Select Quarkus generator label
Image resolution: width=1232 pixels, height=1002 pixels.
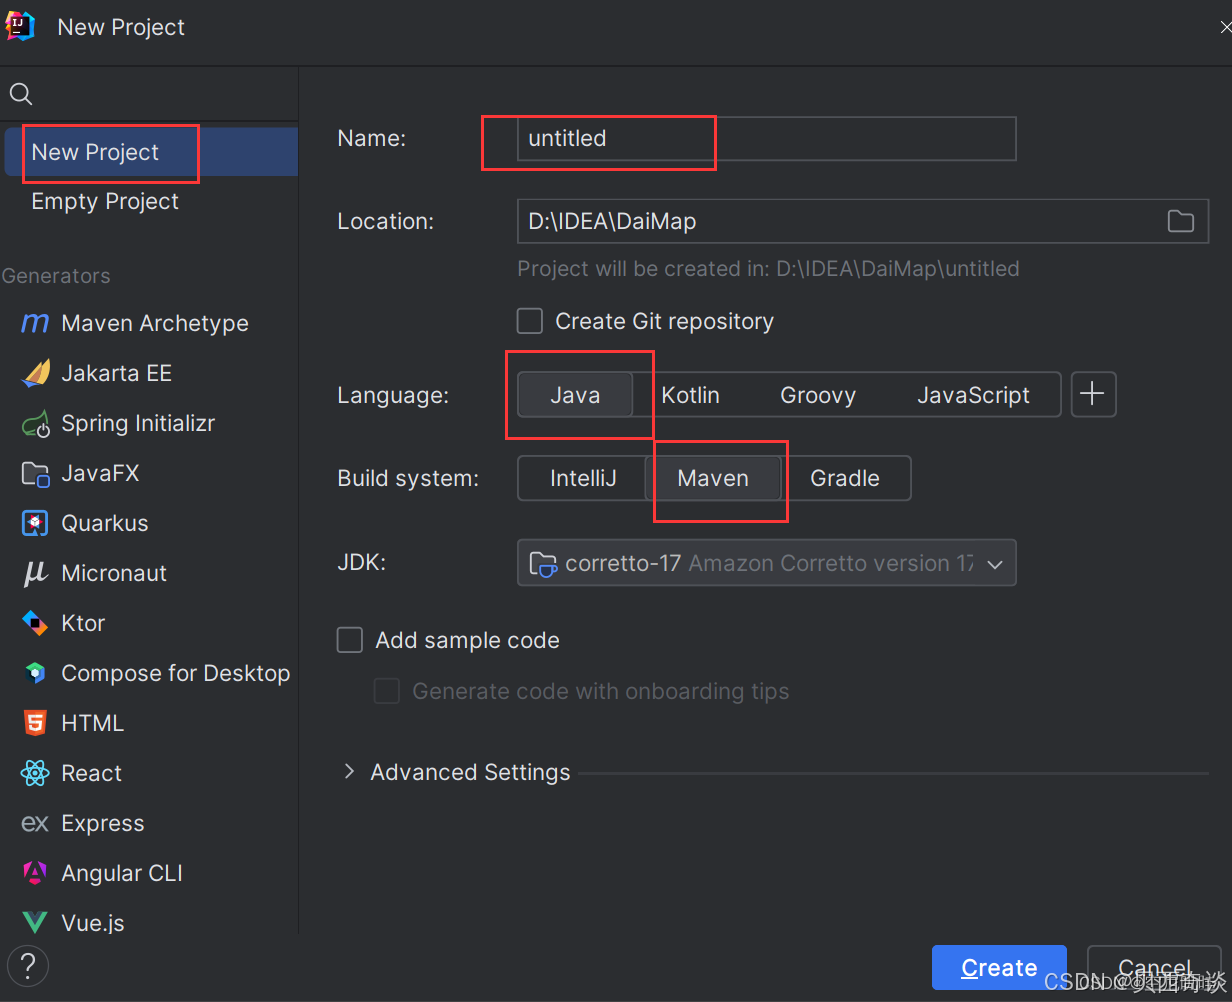tap(105, 523)
